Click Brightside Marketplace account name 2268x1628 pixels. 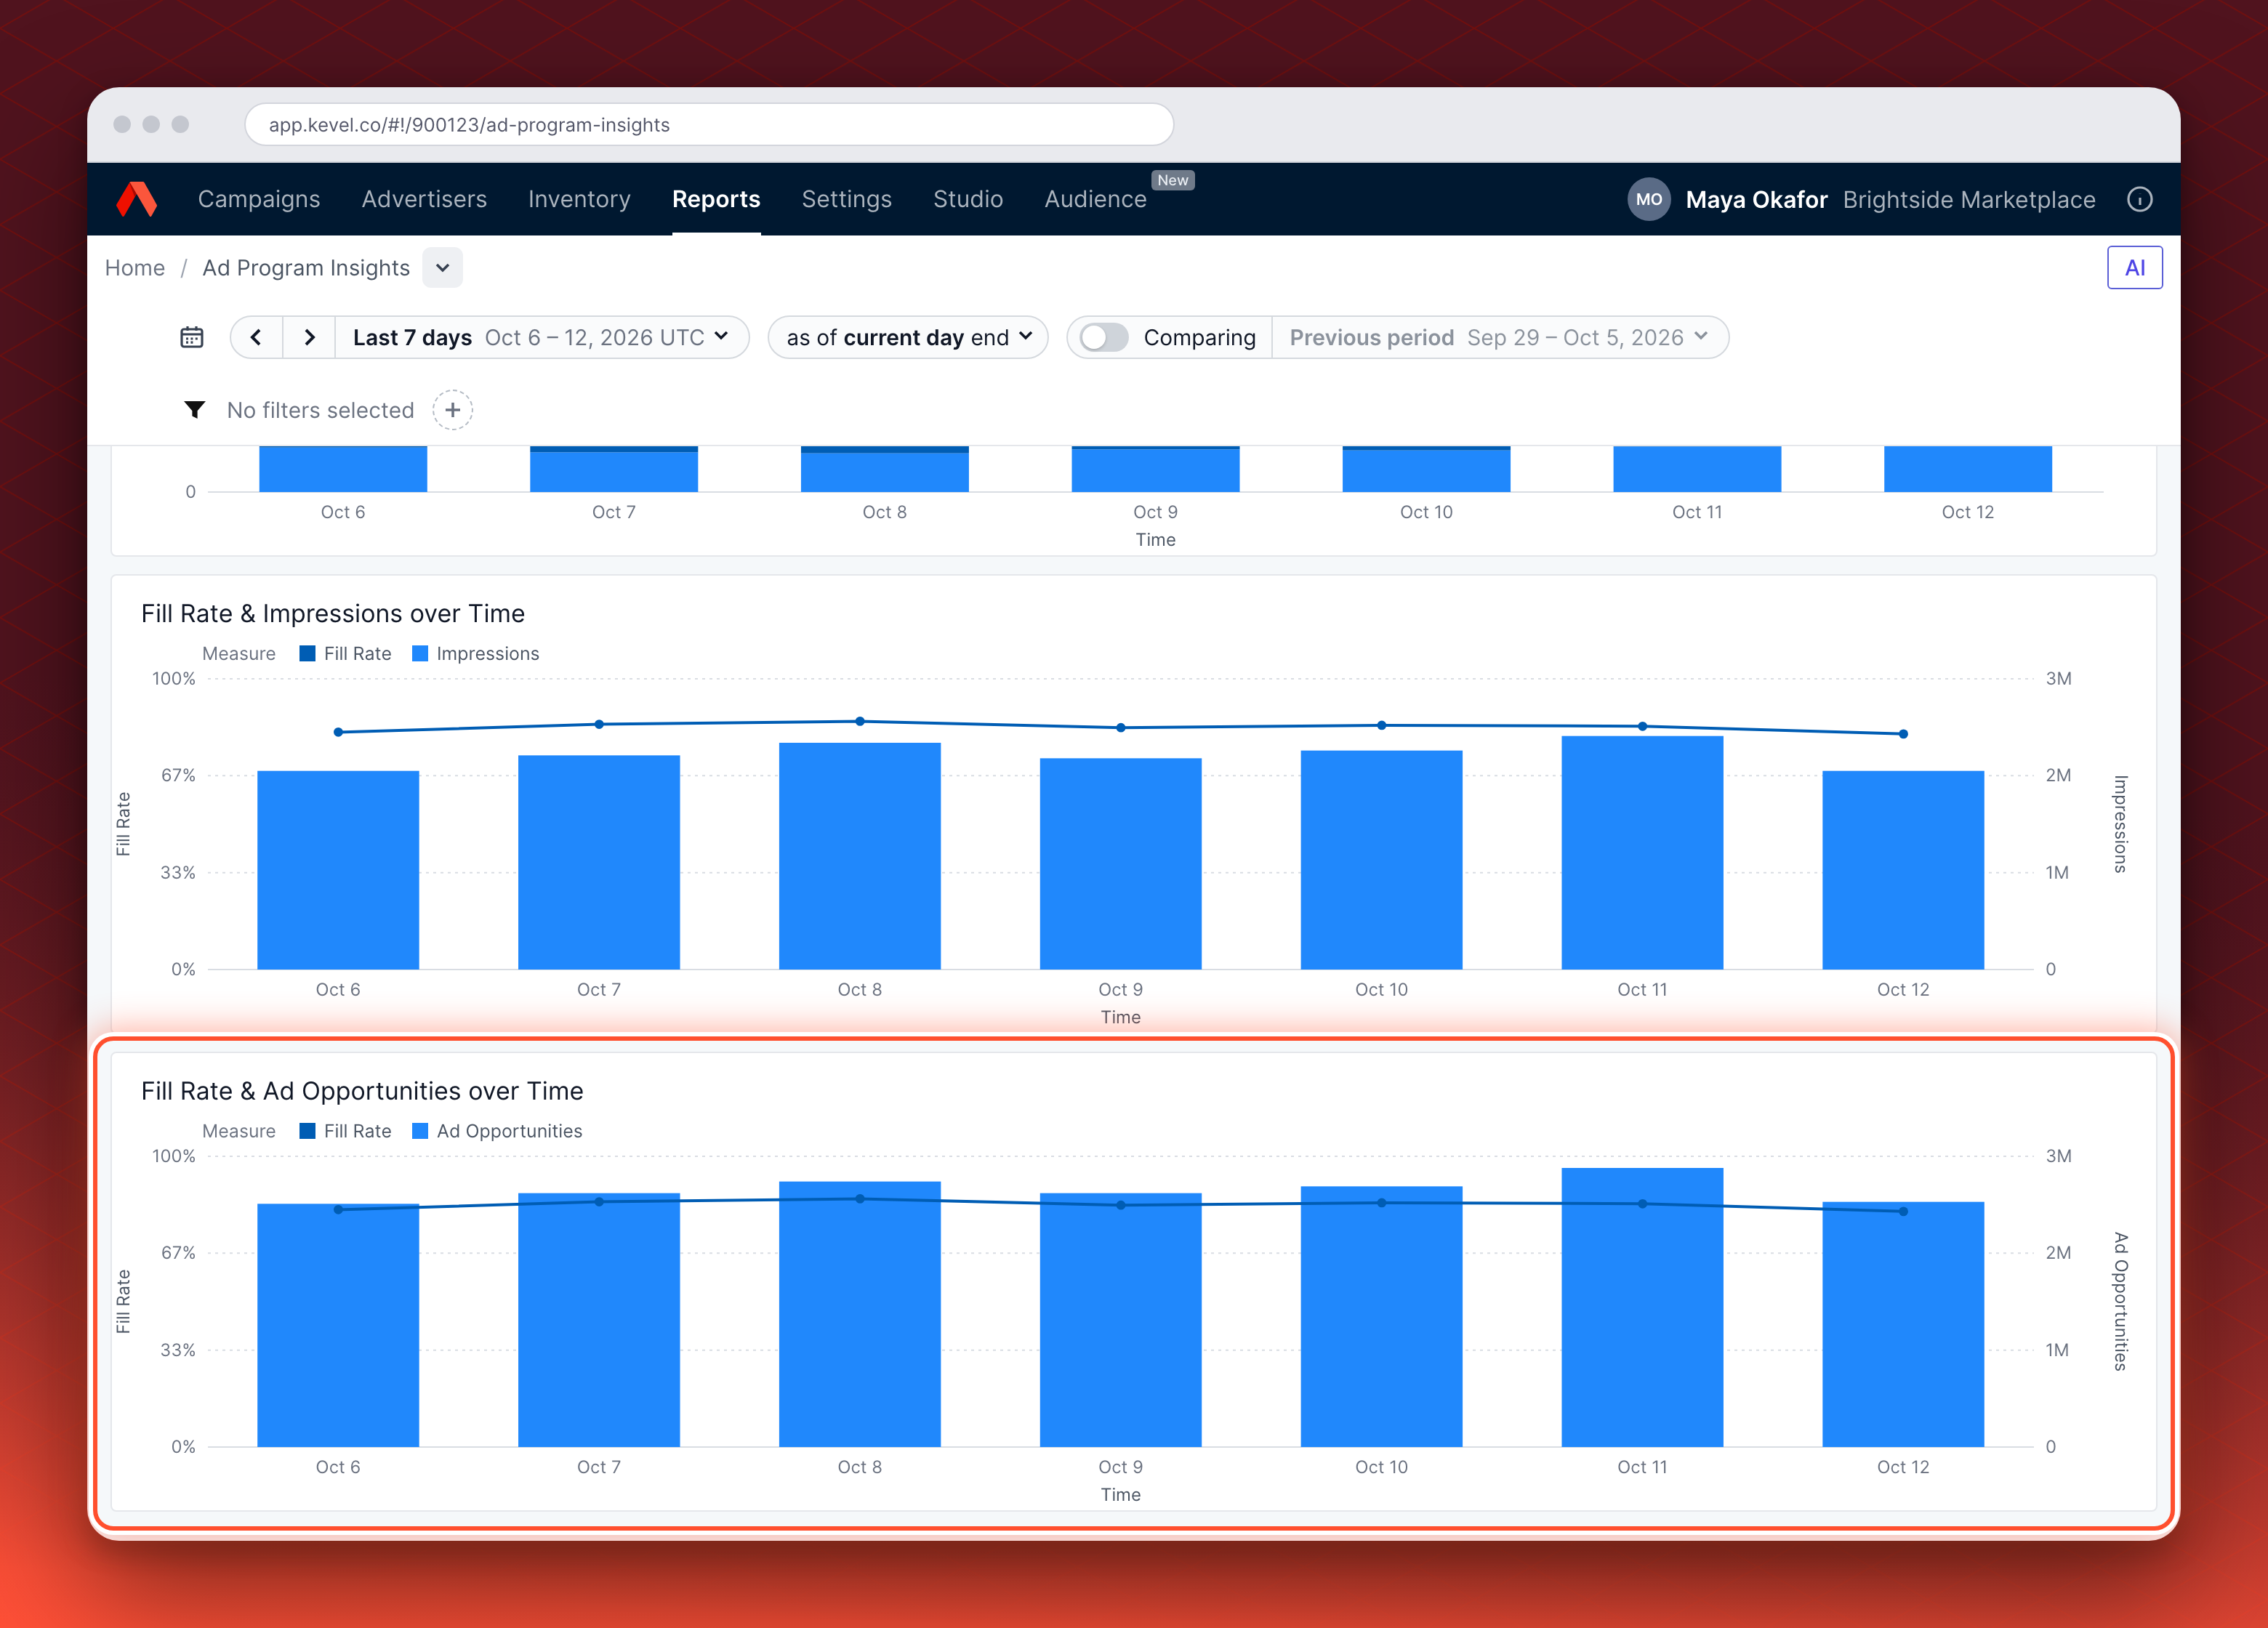coord(1969,199)
